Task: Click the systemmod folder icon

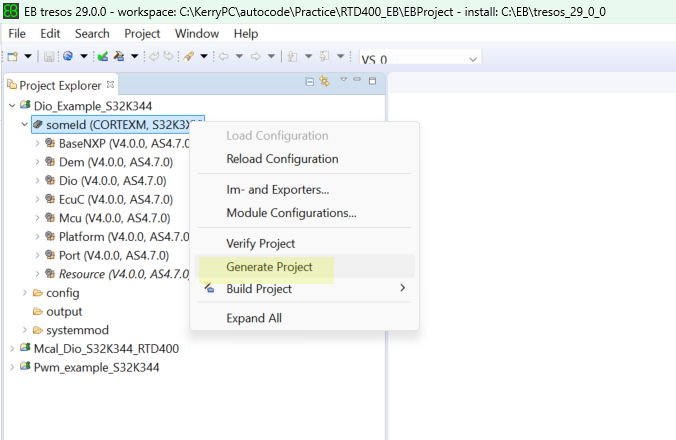Action: click(x=38, y=330)
